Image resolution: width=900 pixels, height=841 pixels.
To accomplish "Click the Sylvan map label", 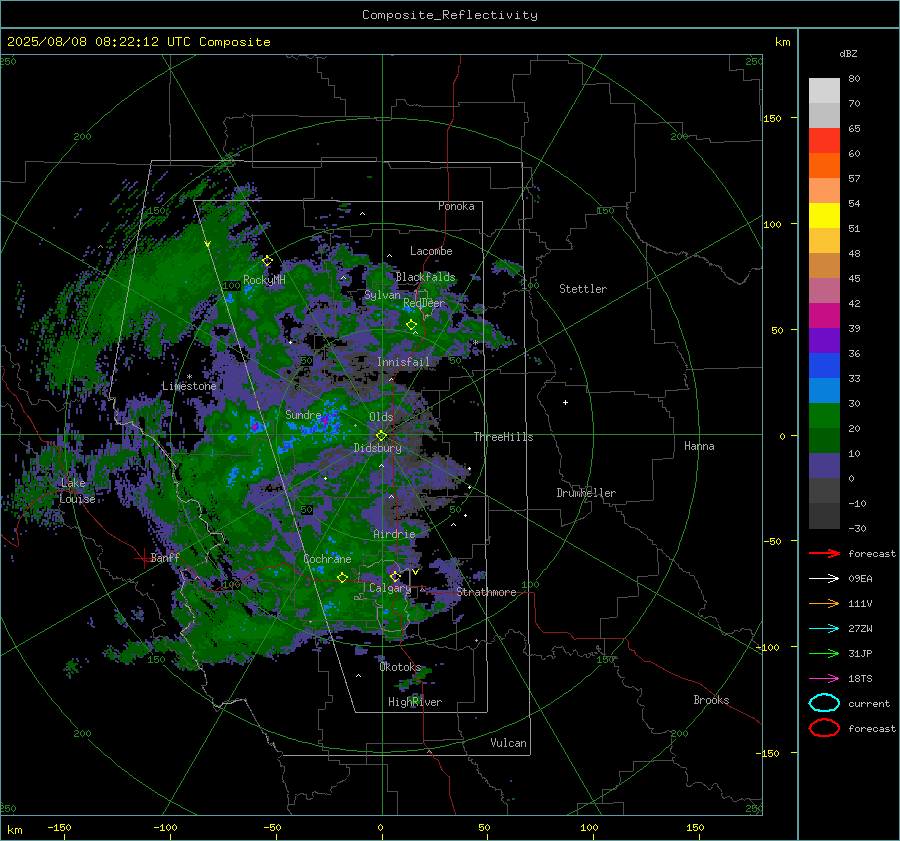I will (x=382, y=295).
